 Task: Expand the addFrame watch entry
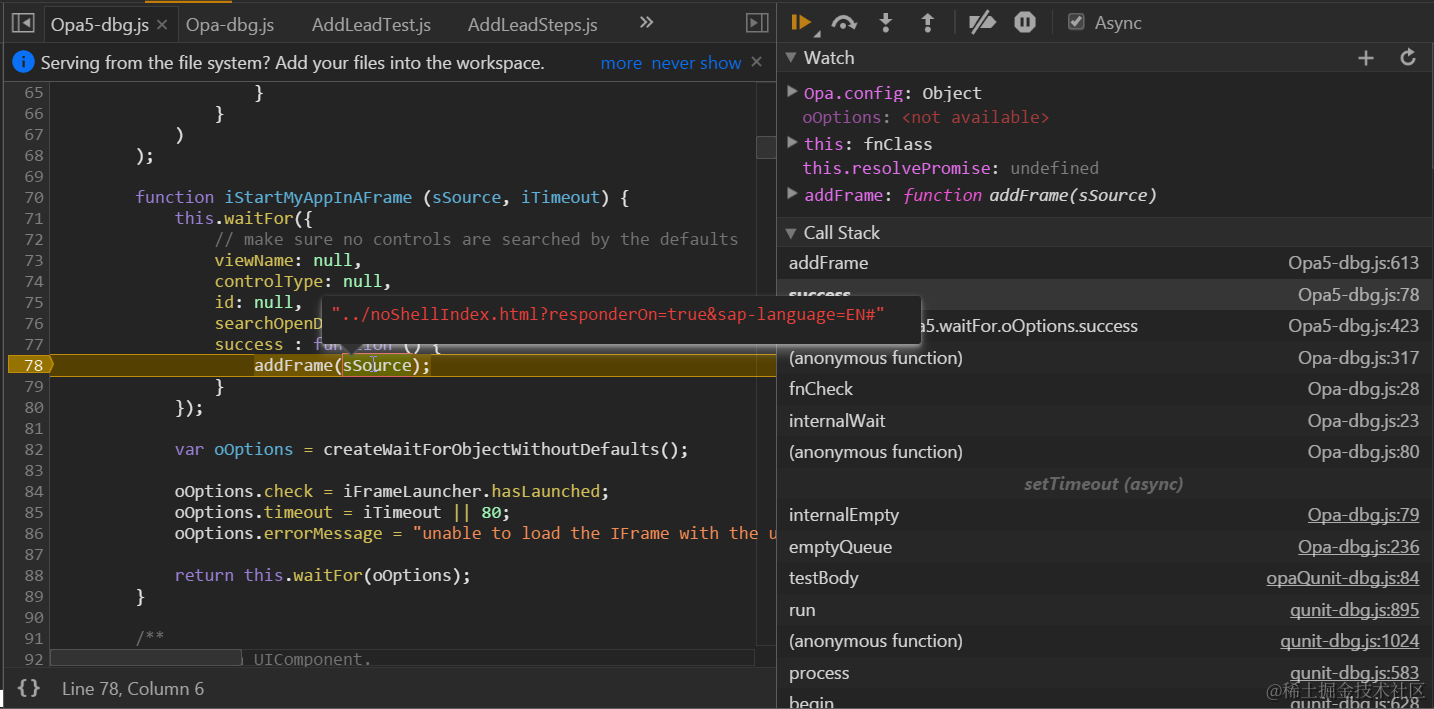pos(793,194)
